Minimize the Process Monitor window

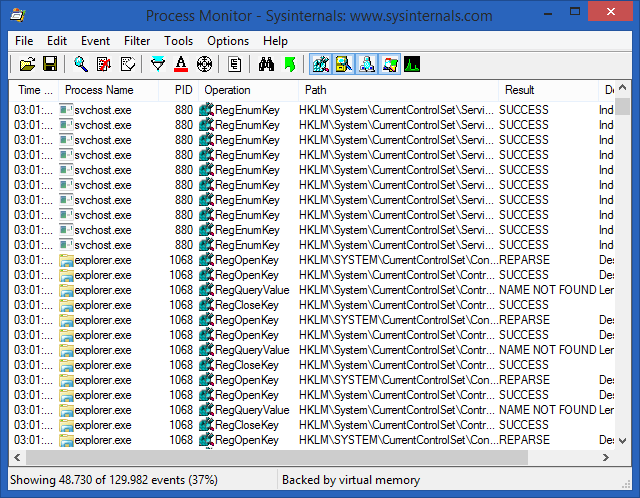click(x=548, y=13)
